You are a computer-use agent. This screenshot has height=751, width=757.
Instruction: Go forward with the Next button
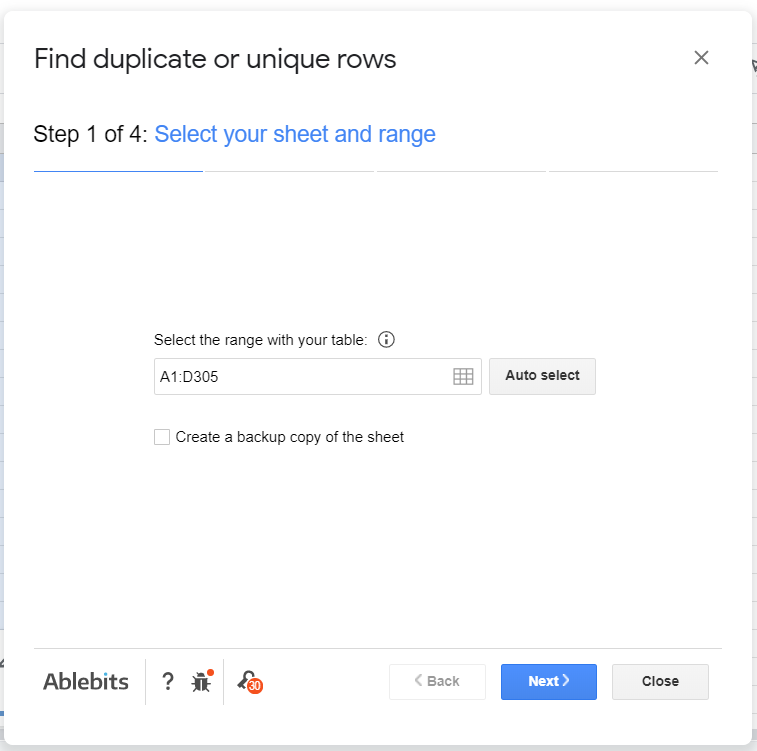tap(548, 681)
